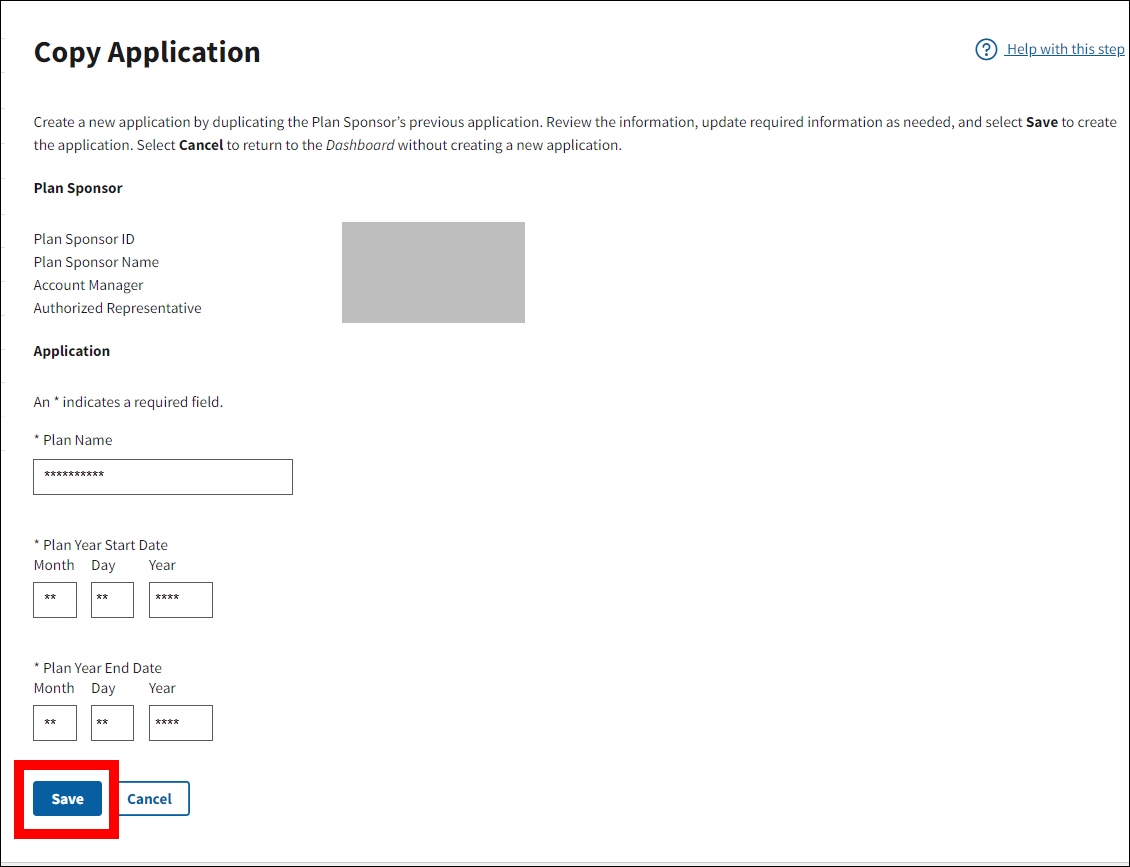This screenshot has height=867, width=1130.
Task: Click the Plan Year End Date Day field
Action: [x=112, y=723]
